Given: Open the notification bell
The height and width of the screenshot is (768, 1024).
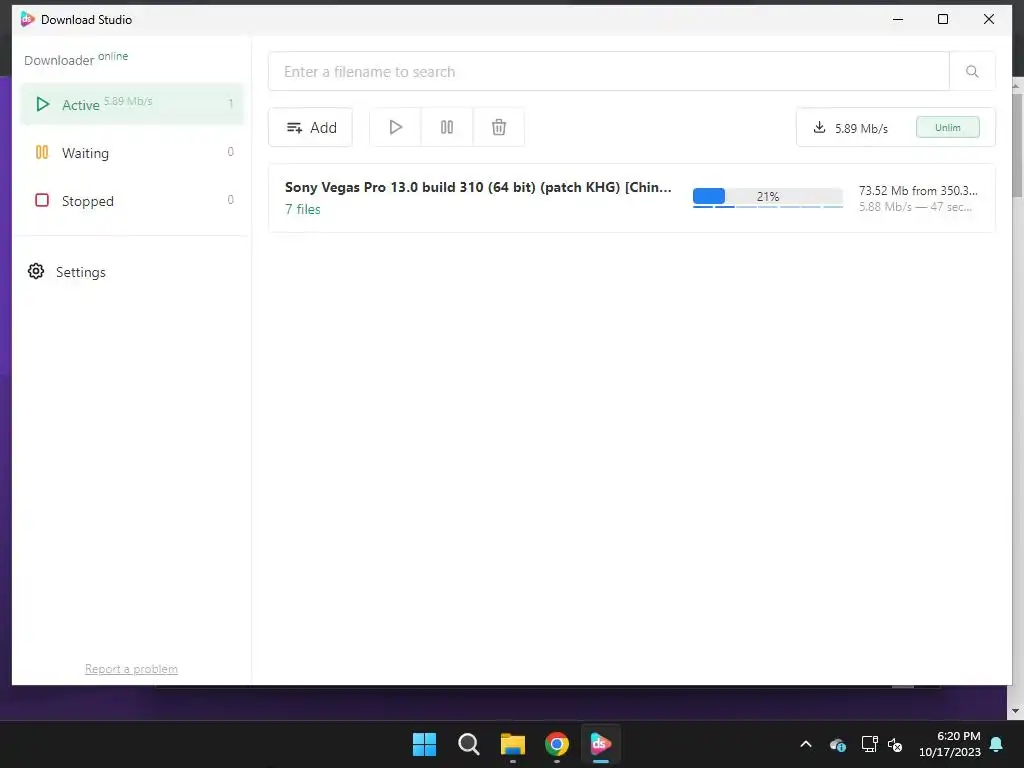Looking at the screenshot, I should (x=997, y=744).
